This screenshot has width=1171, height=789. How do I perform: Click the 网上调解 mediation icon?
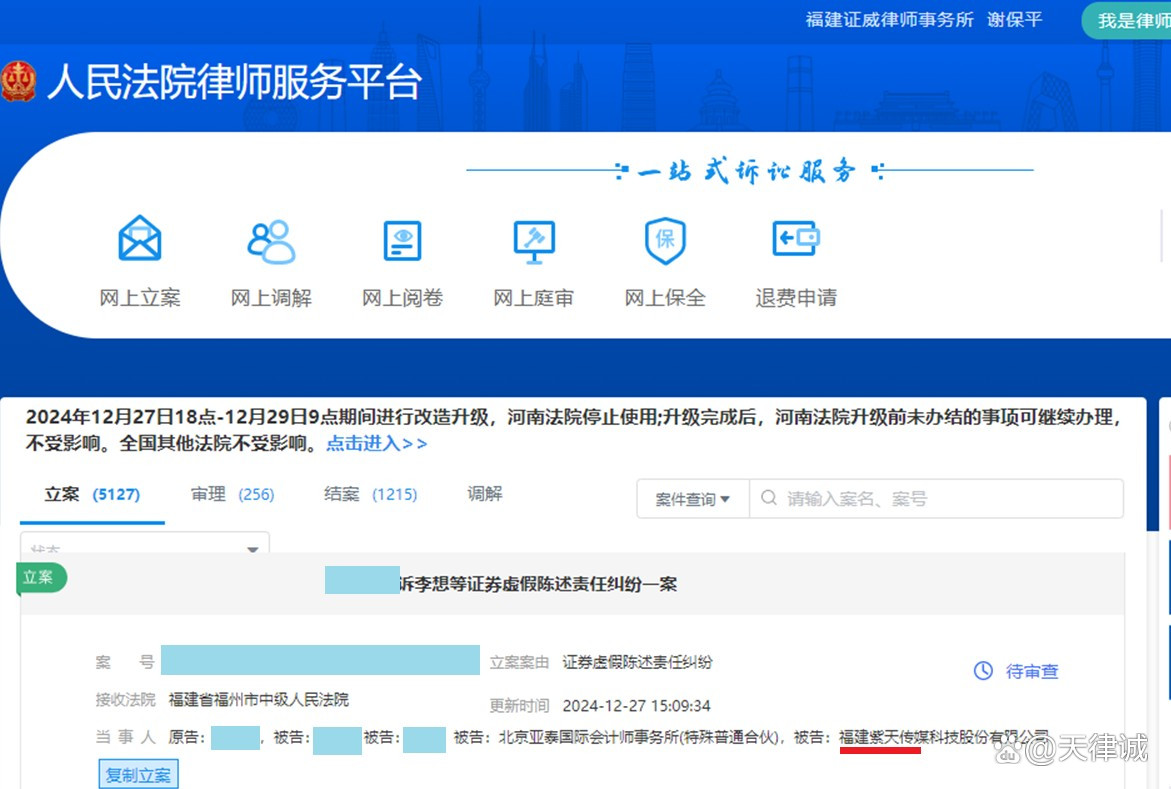[x=271, y=241]
